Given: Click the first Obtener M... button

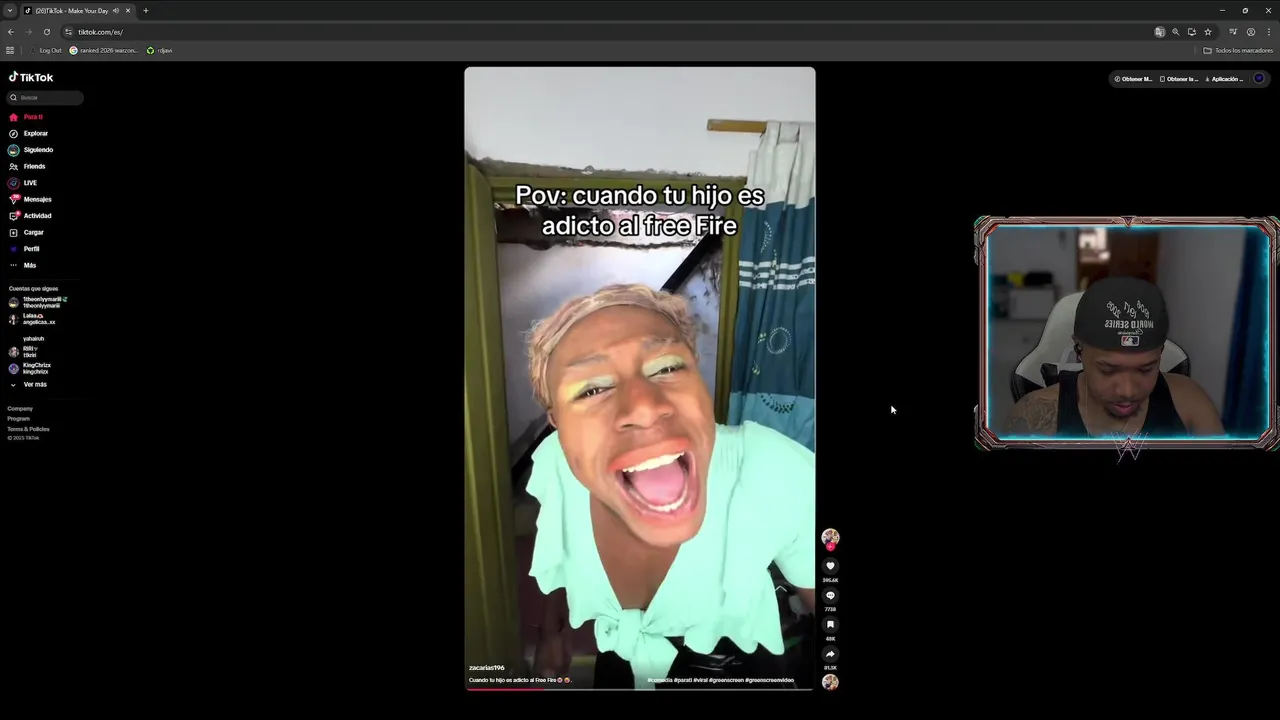Looking at the screenshot, I should [x=1133, y=79].
